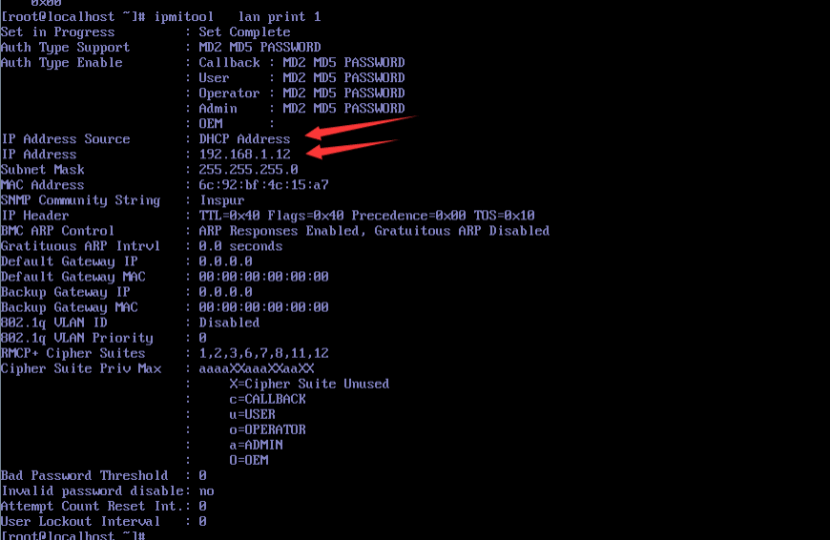Click the IP address 192.168.1.12 text
Screen dimensions: 830x542
(245, 154)
